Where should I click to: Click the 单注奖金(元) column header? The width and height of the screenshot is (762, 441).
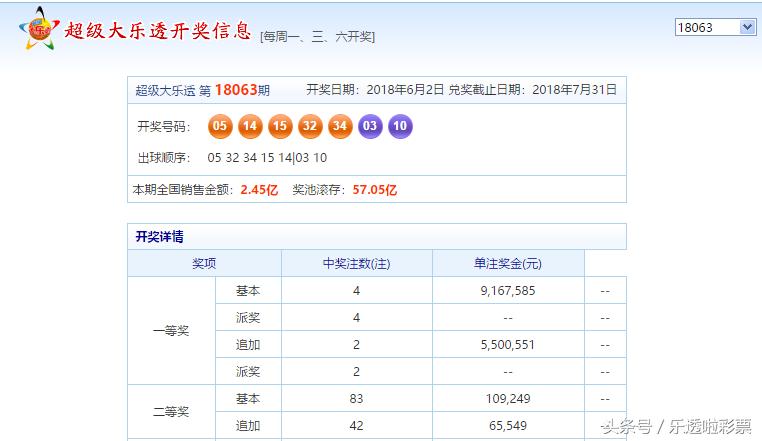[x=508, y=264]
